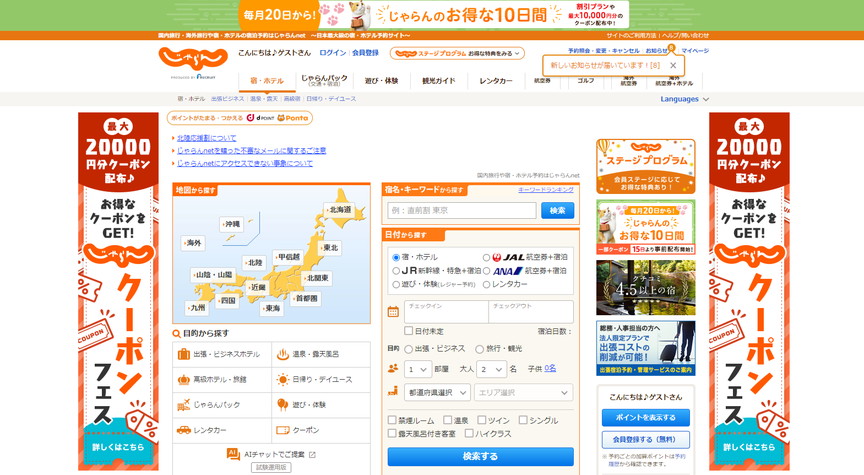864x475 pixels.
Task: Click the マイページ link
Action: pyautogui.click(x=695, y=51)
